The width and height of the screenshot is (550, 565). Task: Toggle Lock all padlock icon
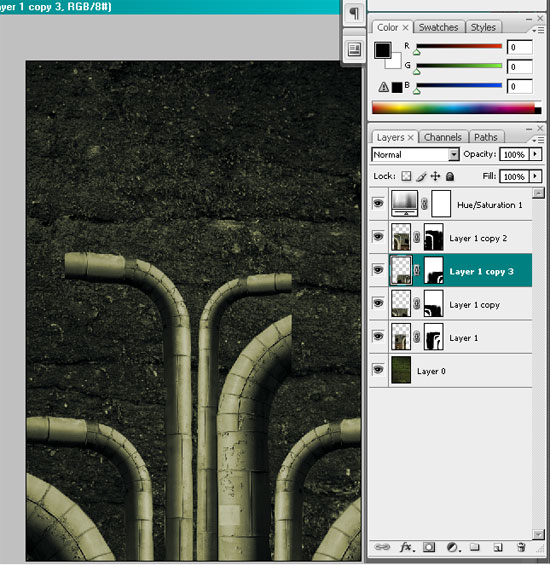pyautogui.click(x=450, y=176)
